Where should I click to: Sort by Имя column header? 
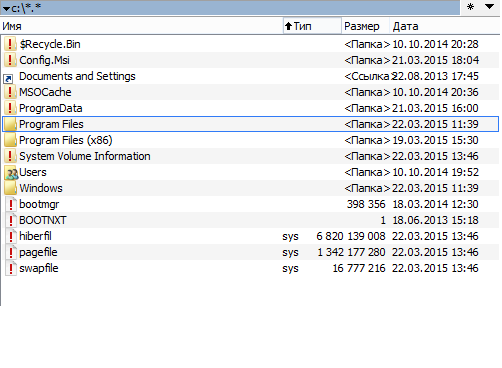(142, 26)
